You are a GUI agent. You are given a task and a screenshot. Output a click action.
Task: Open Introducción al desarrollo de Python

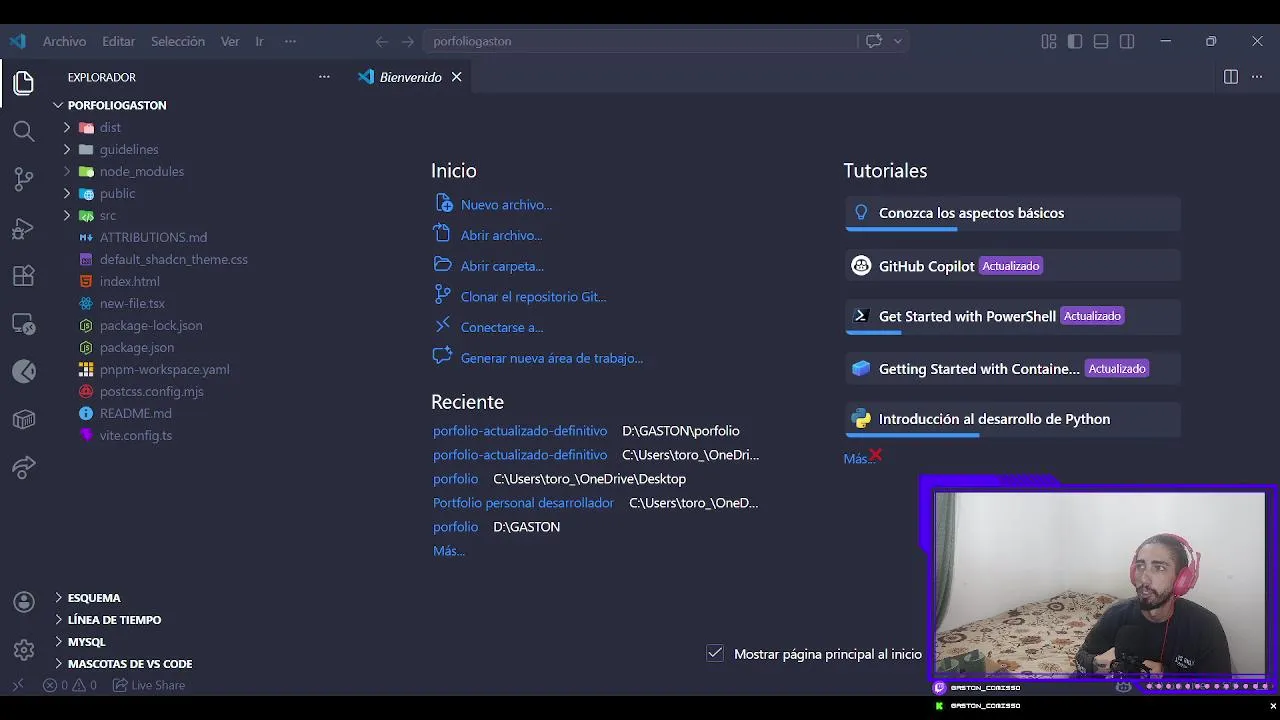coord(1013,419)
